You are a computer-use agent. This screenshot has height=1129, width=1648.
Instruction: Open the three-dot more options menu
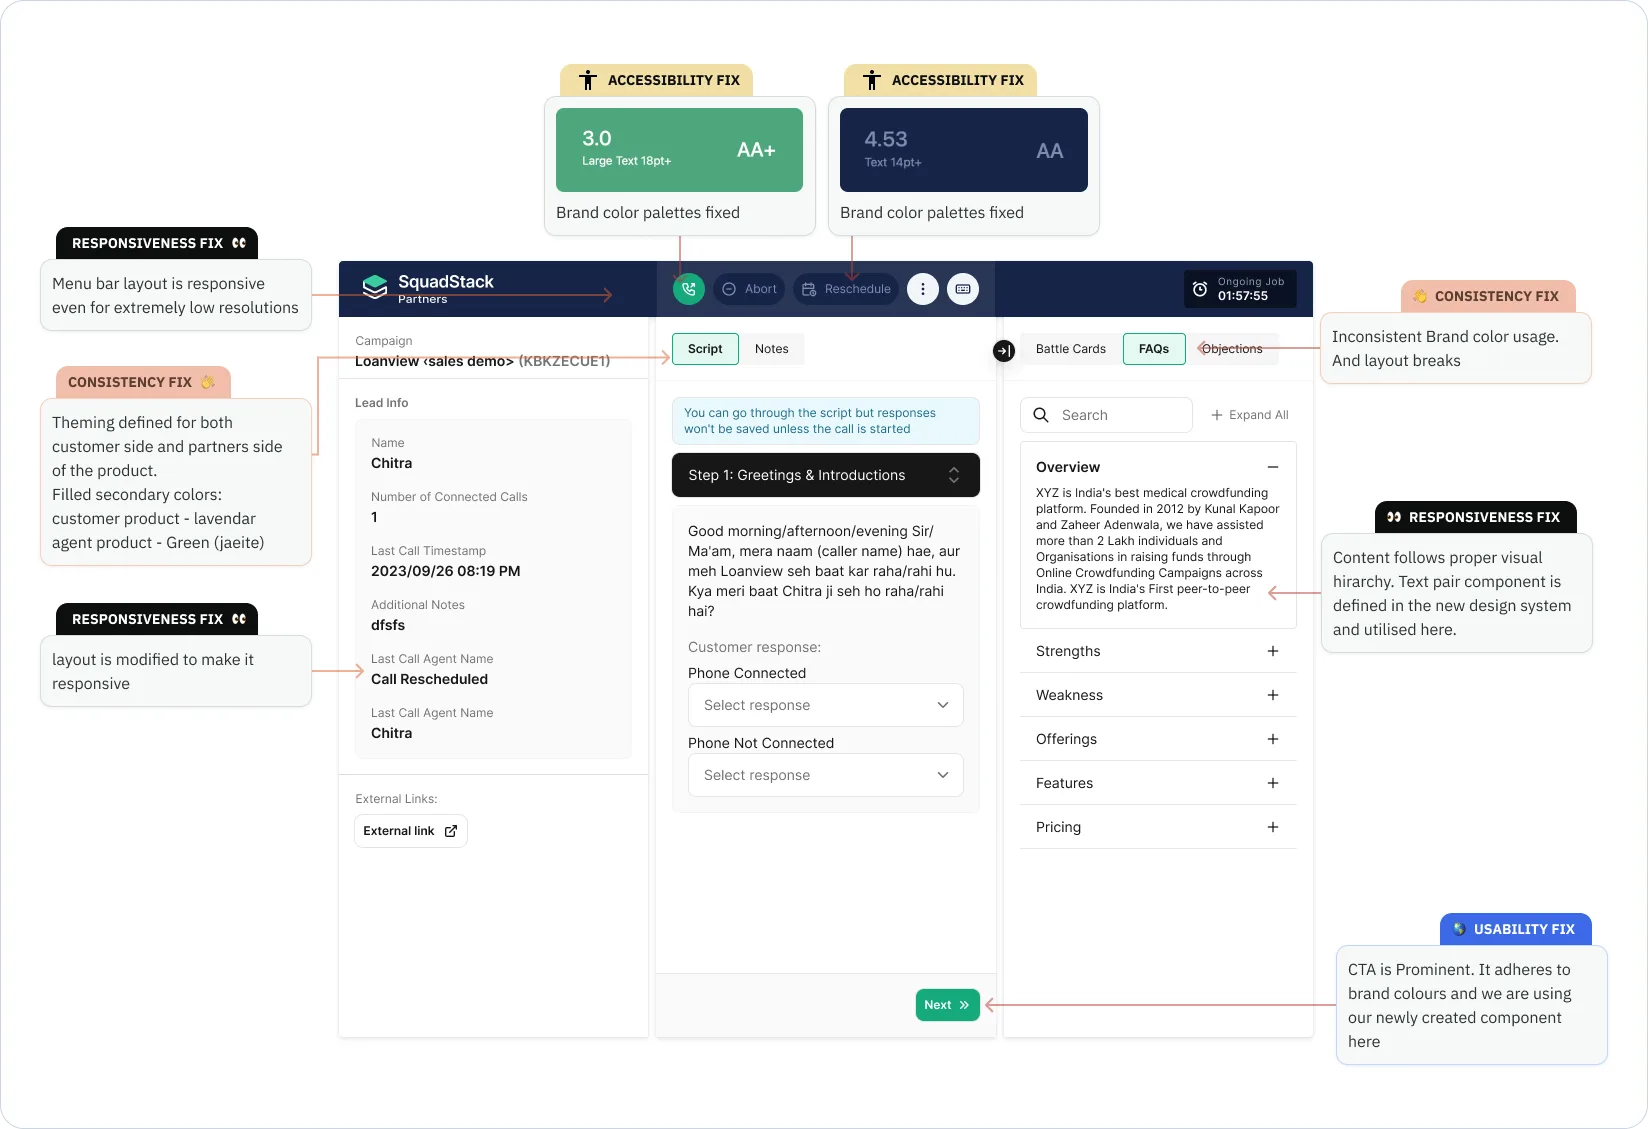pyautogui.click(x=923, y=289)
